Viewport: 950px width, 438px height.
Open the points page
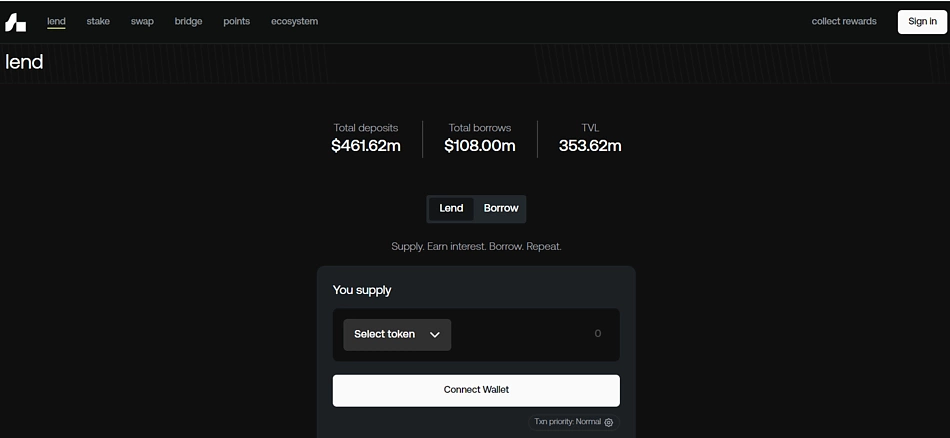236,21
